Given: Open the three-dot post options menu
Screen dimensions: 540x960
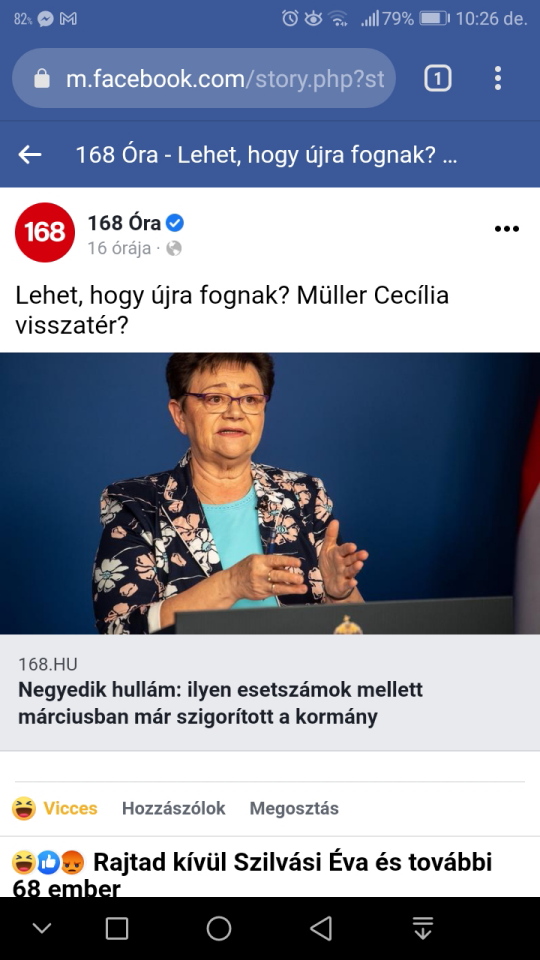Looking at the screenshot, I should [x=506, y=229].
